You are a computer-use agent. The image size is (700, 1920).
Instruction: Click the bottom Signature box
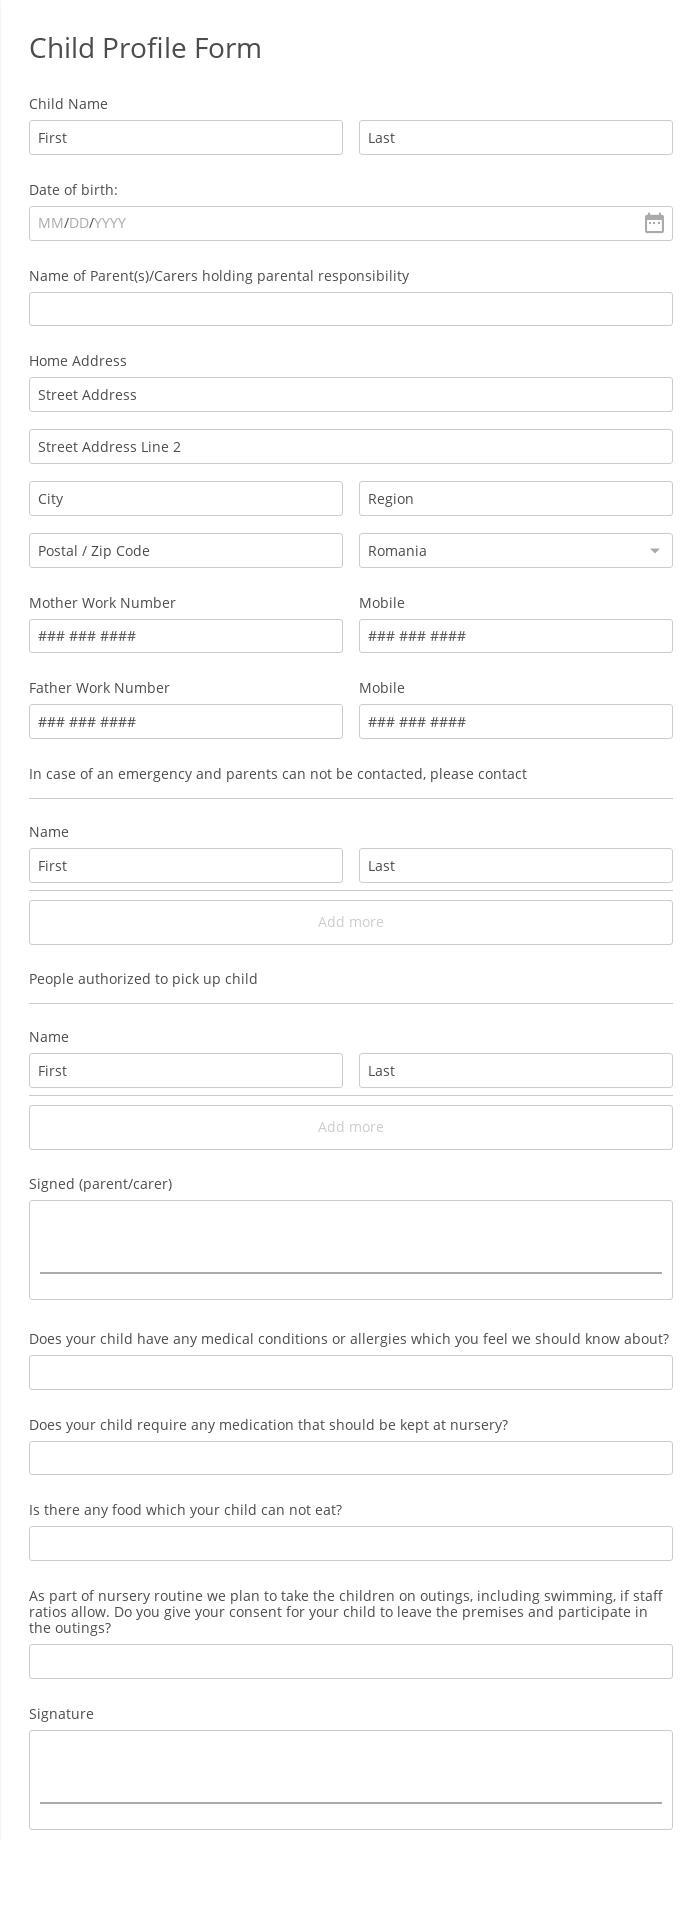(350, 1779)
